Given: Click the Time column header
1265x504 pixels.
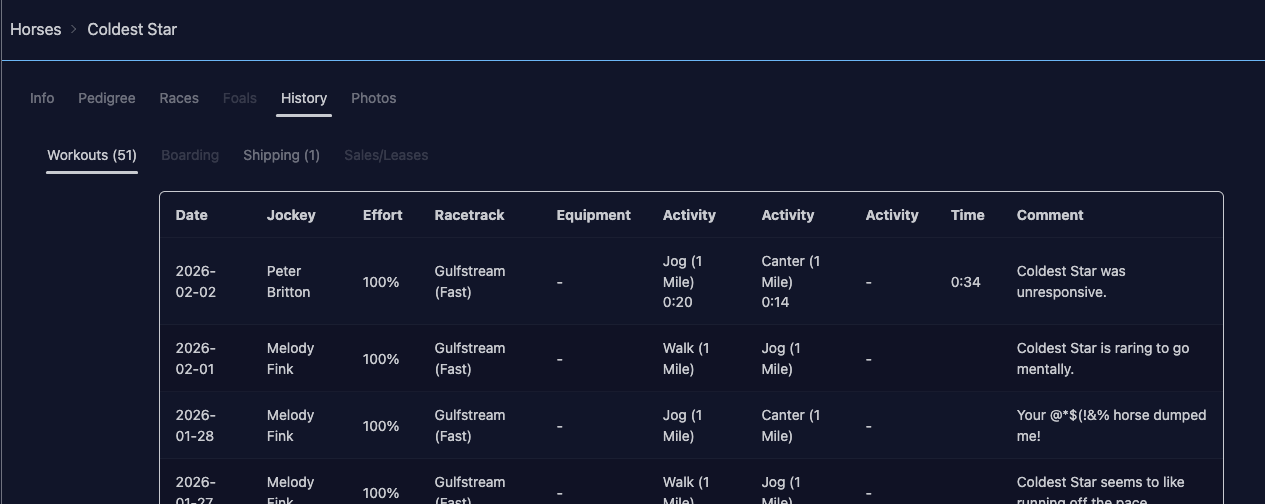Looking at the screenshot, I should point(967,215).
